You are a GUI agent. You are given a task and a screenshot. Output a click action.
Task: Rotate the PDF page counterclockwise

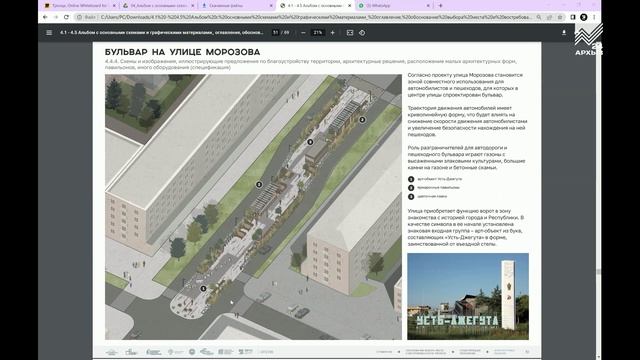tap(362, 33)
